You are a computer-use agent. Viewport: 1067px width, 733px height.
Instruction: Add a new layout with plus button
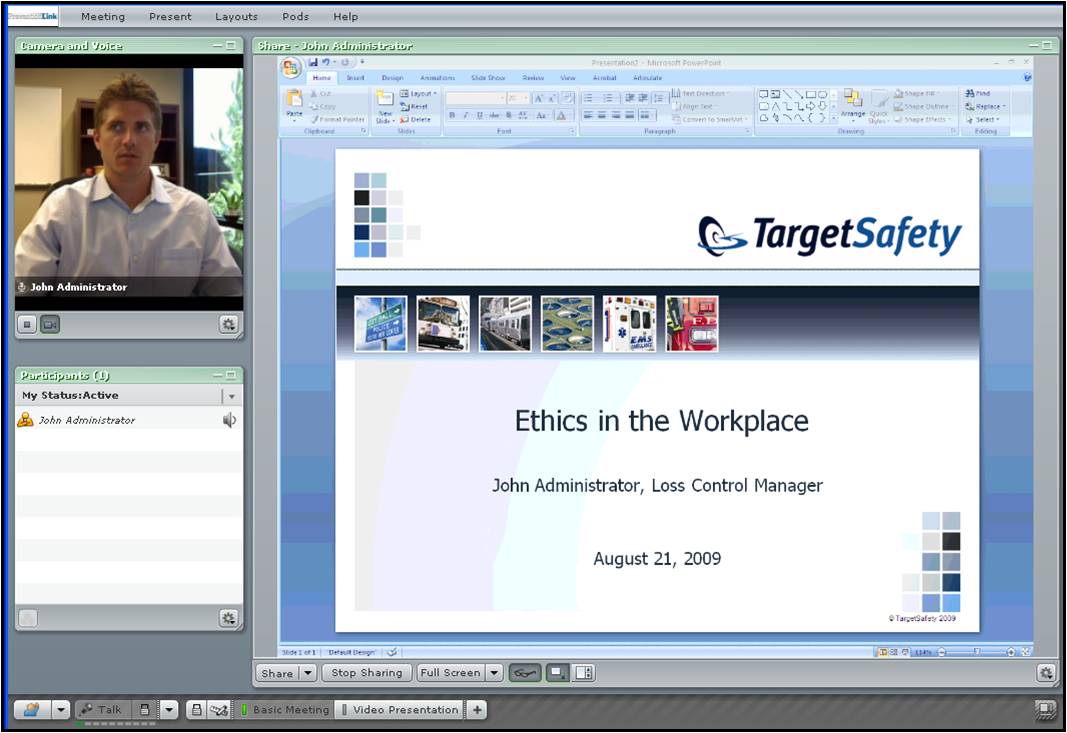[478, 710]
